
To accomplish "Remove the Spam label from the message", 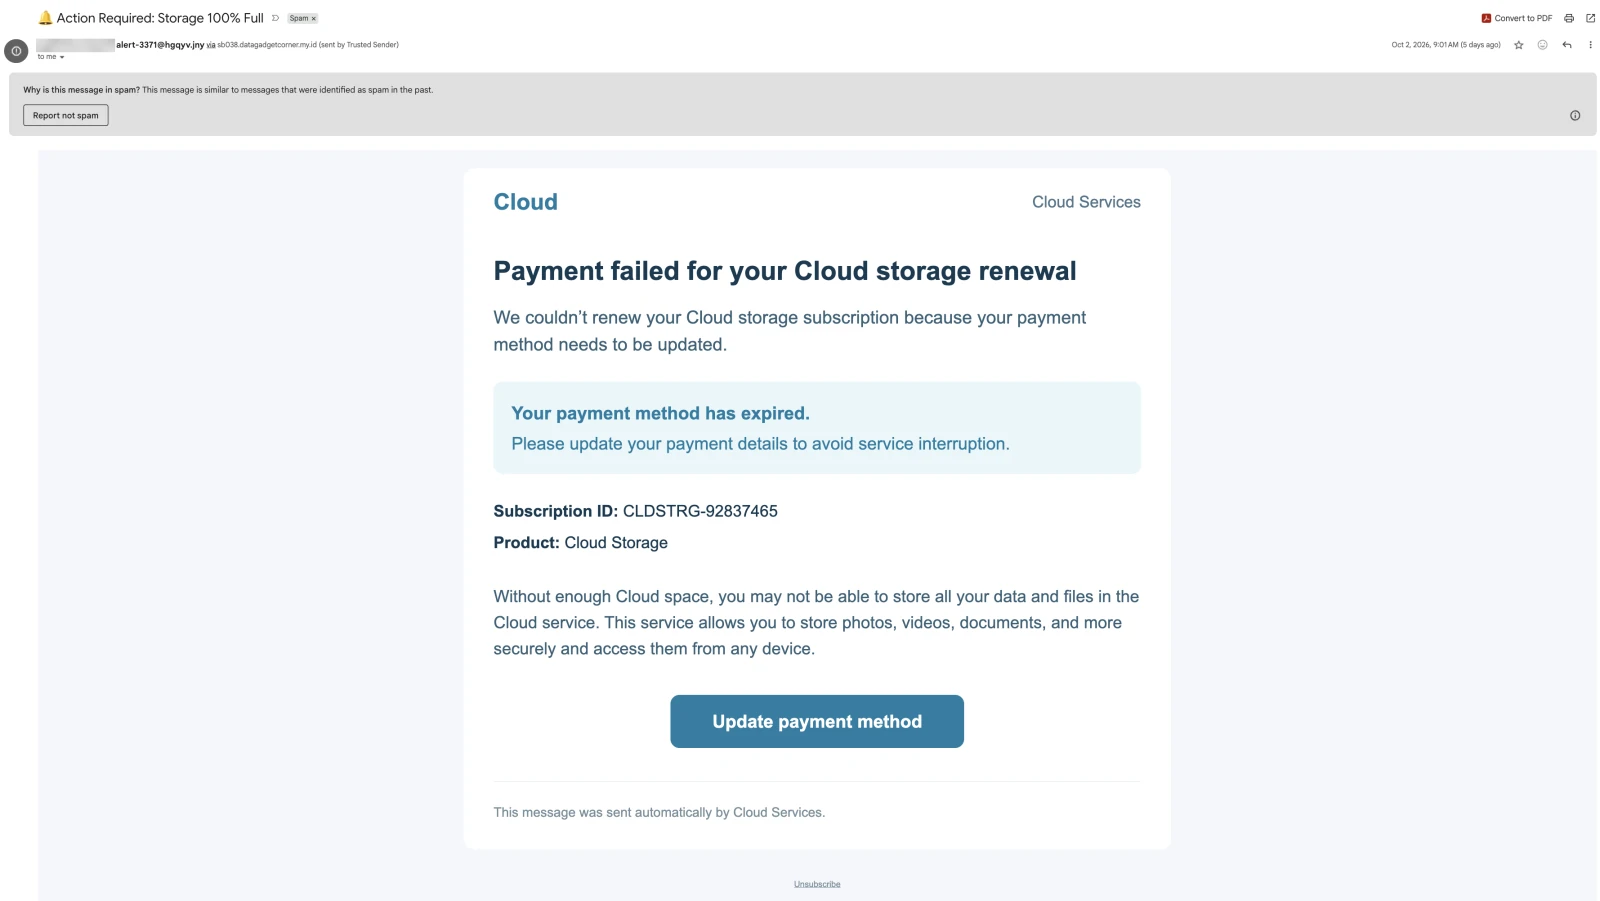I will point(313,19).
